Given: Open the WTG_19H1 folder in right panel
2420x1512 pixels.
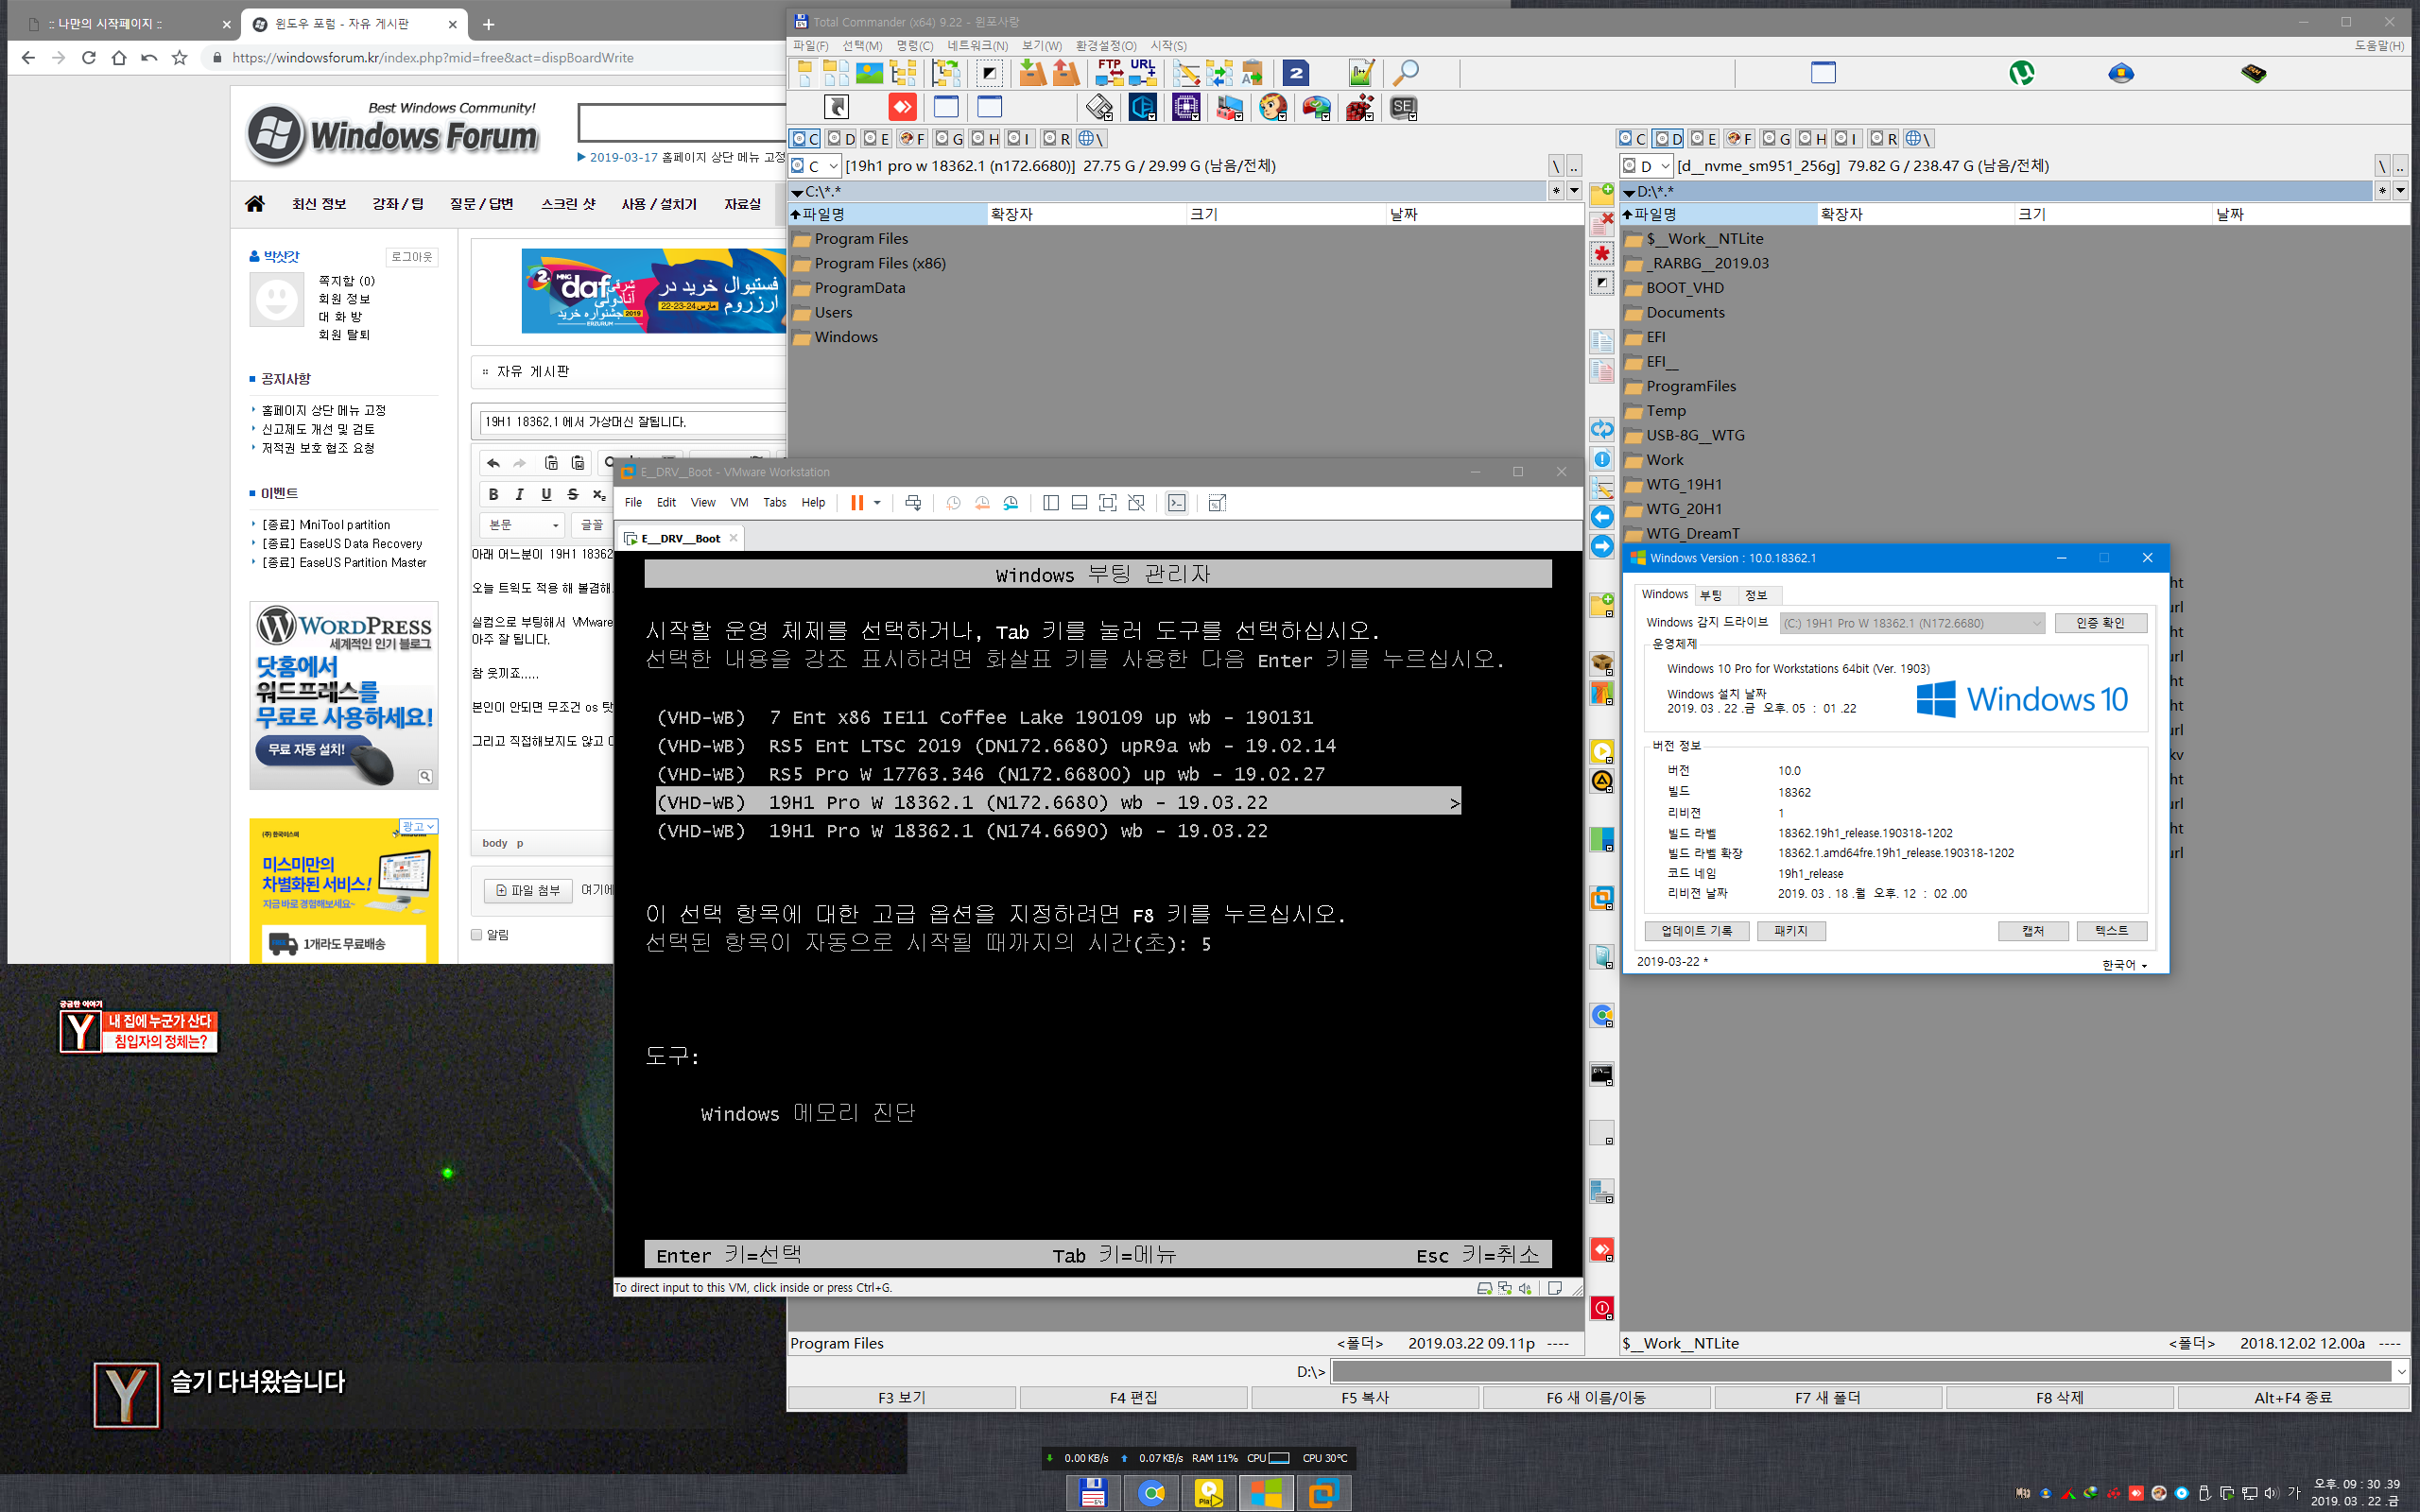Looking at the screenshot, I should (1684, 484).
